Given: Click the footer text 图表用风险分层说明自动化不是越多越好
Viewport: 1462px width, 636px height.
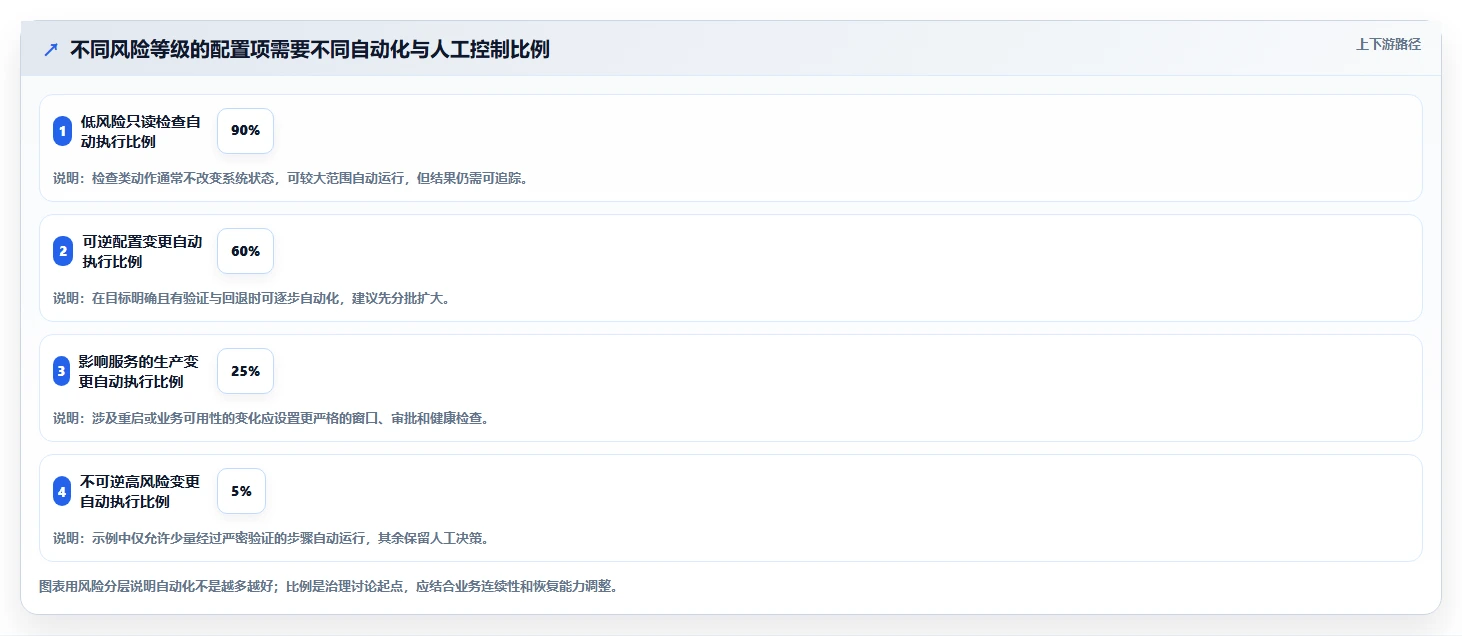Looking at the screenshot, I should click(x=328, y=586).
